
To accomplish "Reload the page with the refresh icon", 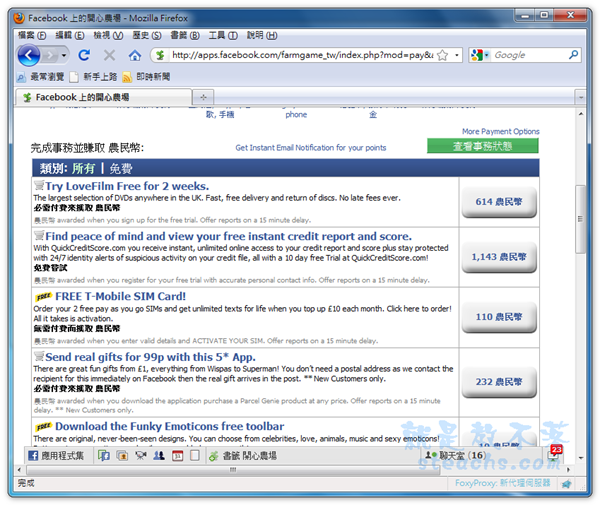I will (x=84, y=55).
